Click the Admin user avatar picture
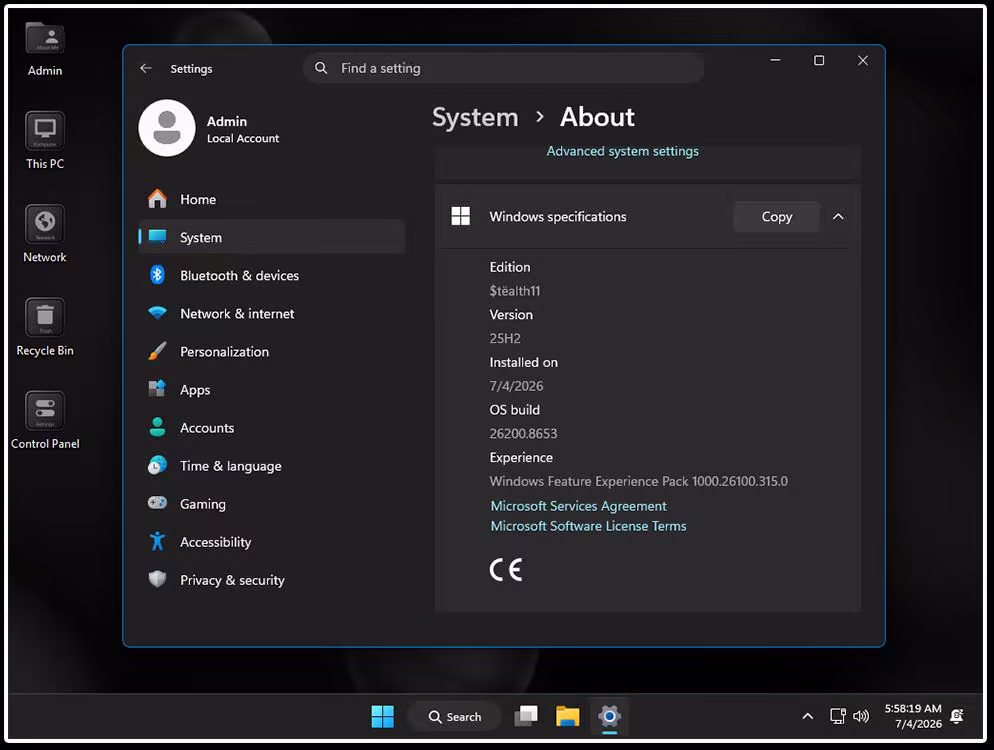The height and width of the screenshot is (750, 994). coord(167,127)
